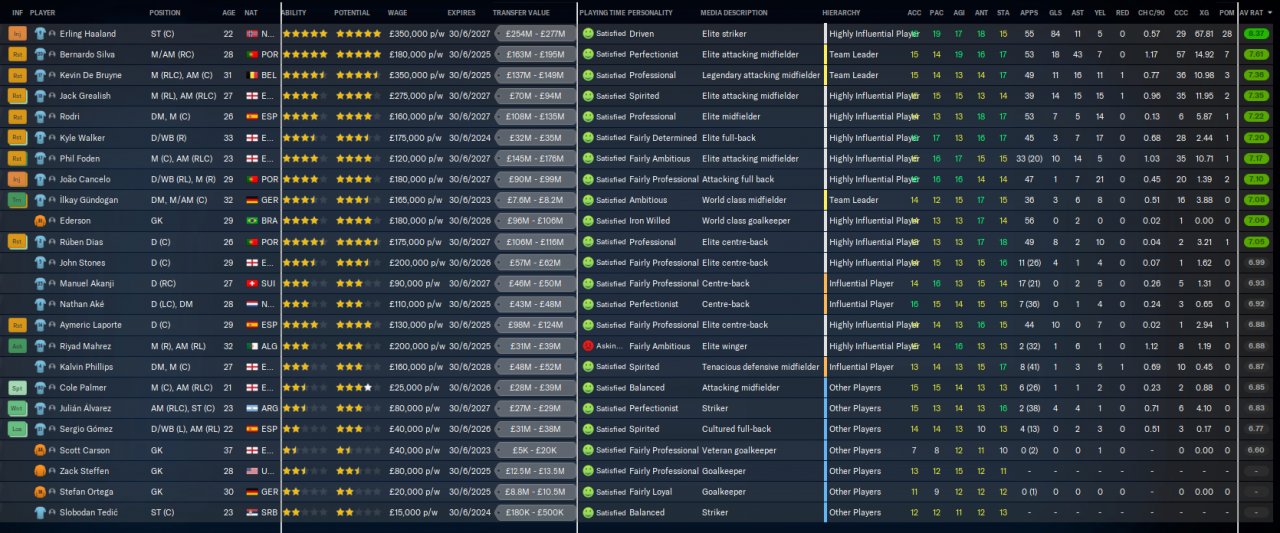Viewport: 1280px width, 533px height.
Task: Click the England flag for Kyle Walker
Action: [251, 138]
